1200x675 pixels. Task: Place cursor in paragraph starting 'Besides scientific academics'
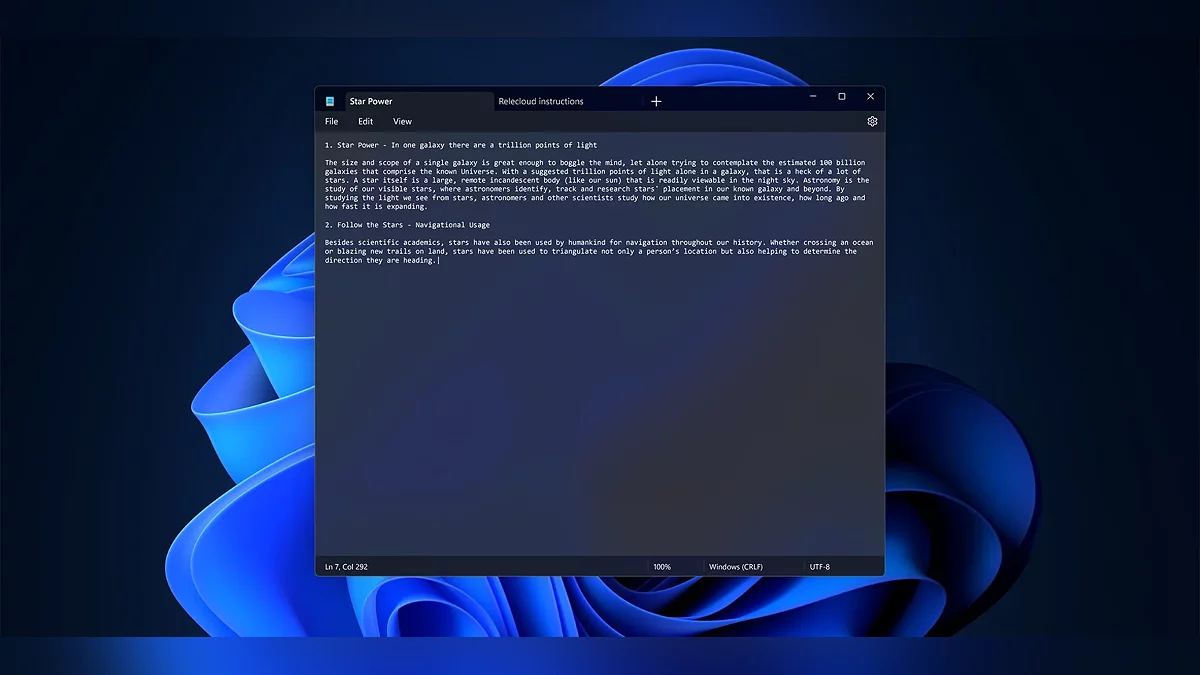(597, 251)
